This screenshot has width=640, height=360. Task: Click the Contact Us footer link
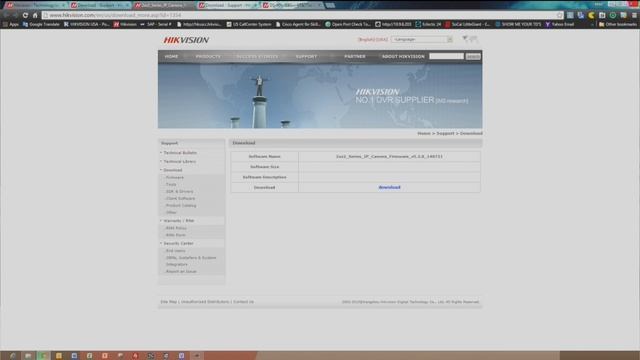(244, 302)
